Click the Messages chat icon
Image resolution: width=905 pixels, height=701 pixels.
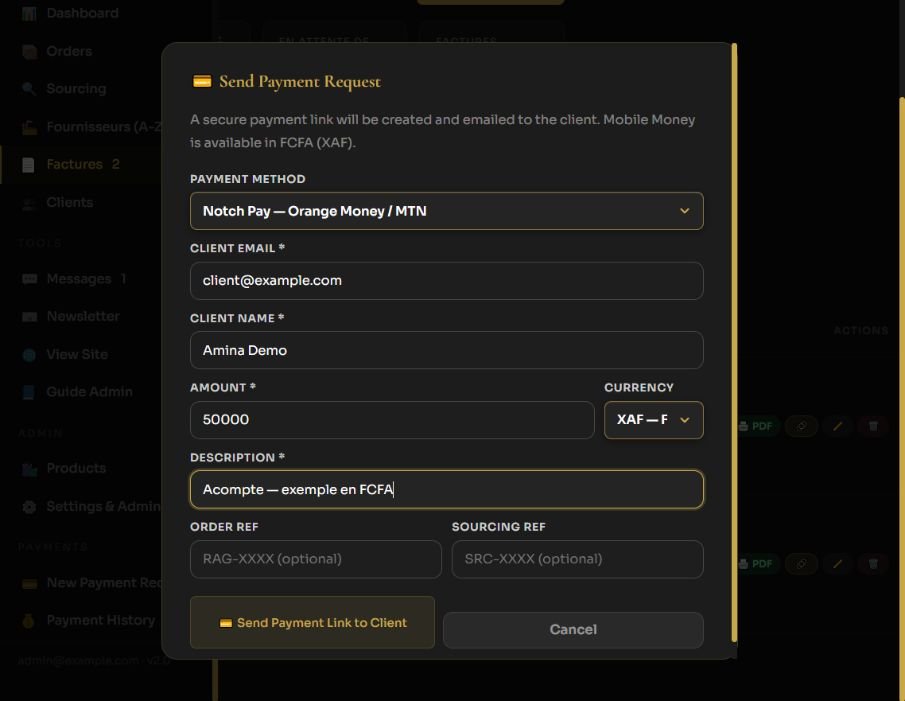click(29, 279)
